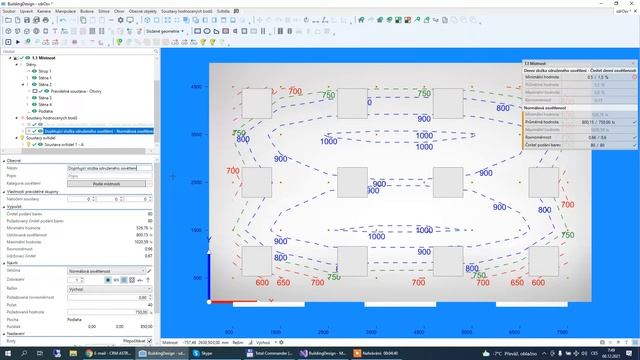640x360 pixels.
Task: Select the rectangle shape tool
Action: click(x=198, y=31)
